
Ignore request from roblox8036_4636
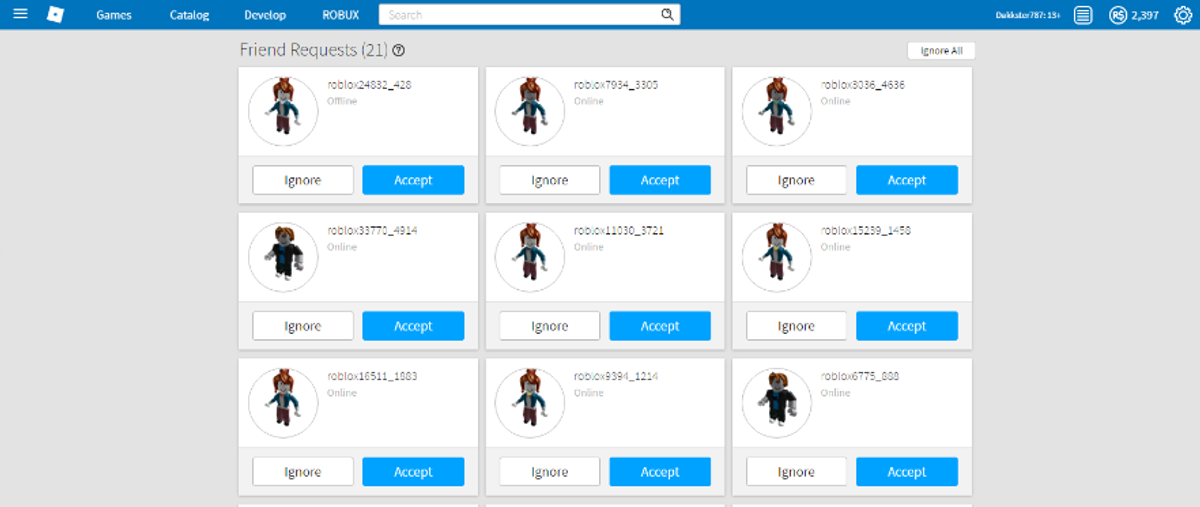tap(796, 180)
